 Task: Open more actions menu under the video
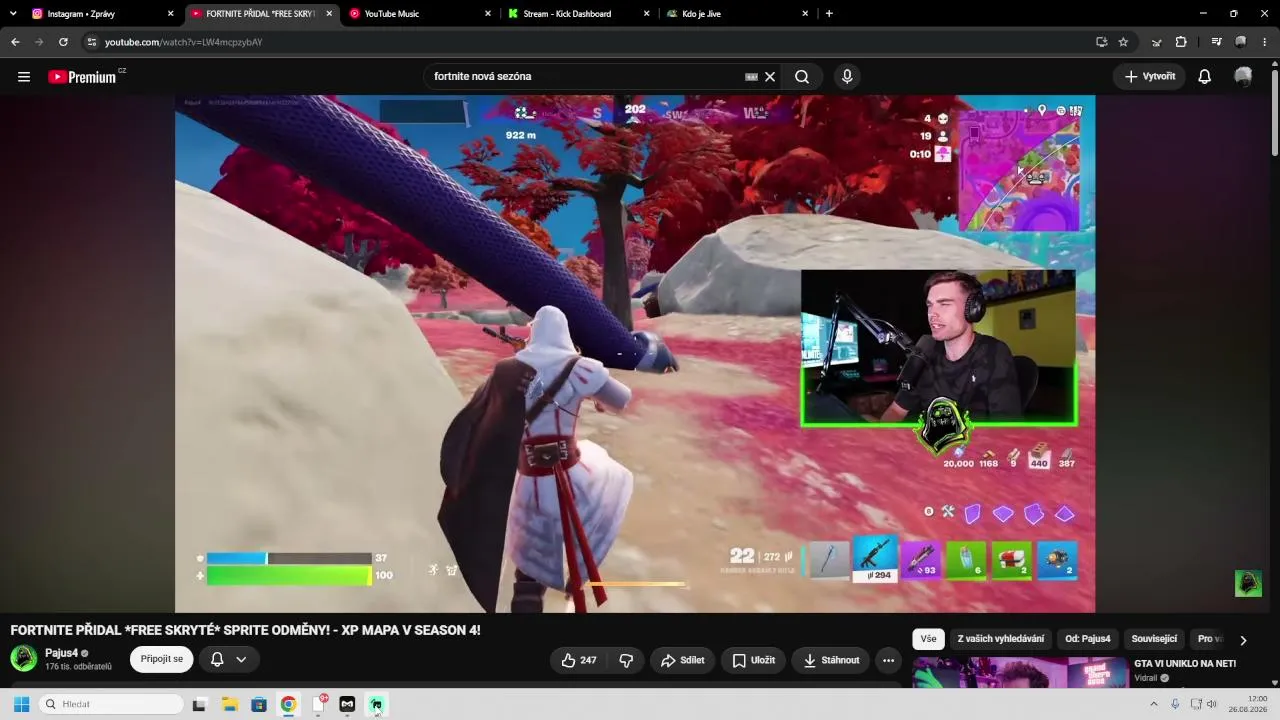pyautogui.click(x=888, y=660)
